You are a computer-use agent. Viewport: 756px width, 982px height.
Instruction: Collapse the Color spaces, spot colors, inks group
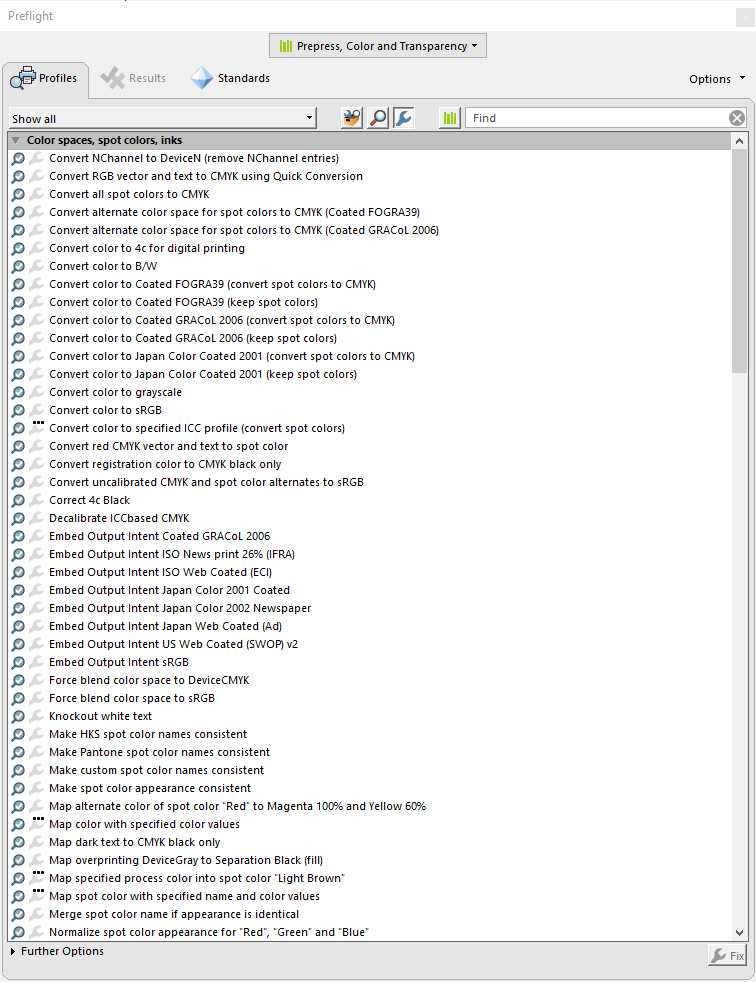point(16,140)
